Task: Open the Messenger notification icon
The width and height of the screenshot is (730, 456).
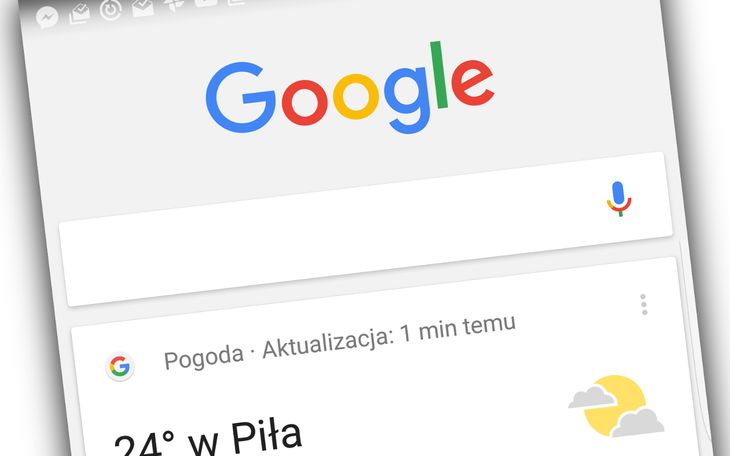Action: click(x=47, y=18)
